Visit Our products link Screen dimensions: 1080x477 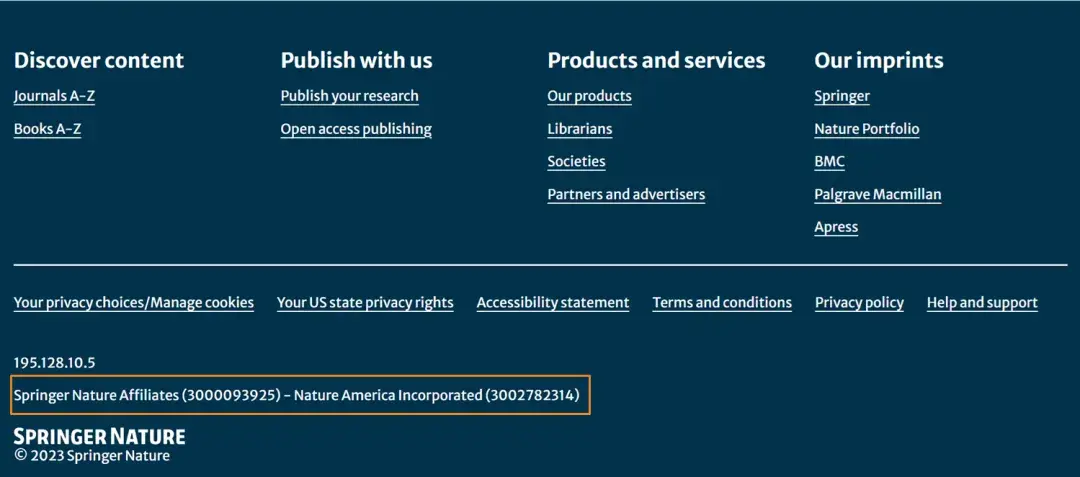click(x=589, y=96)
